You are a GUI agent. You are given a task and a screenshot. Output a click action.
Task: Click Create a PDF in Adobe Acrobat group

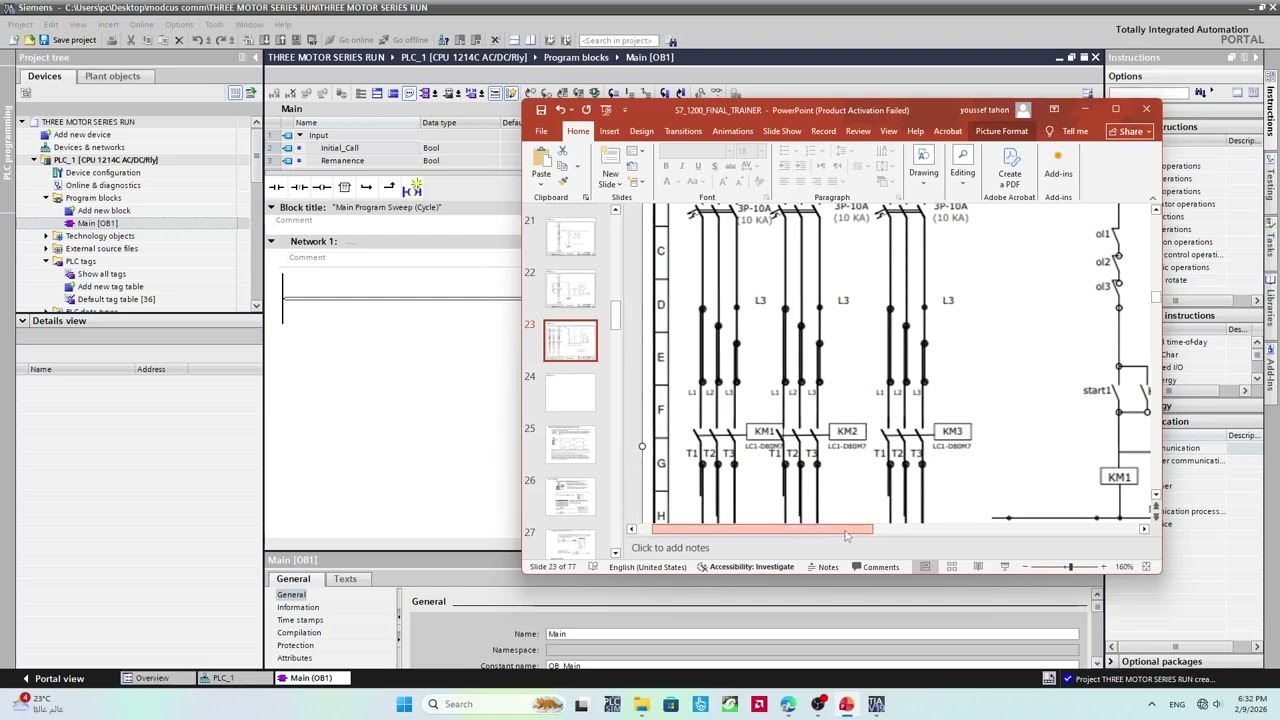click(1010, 167)
